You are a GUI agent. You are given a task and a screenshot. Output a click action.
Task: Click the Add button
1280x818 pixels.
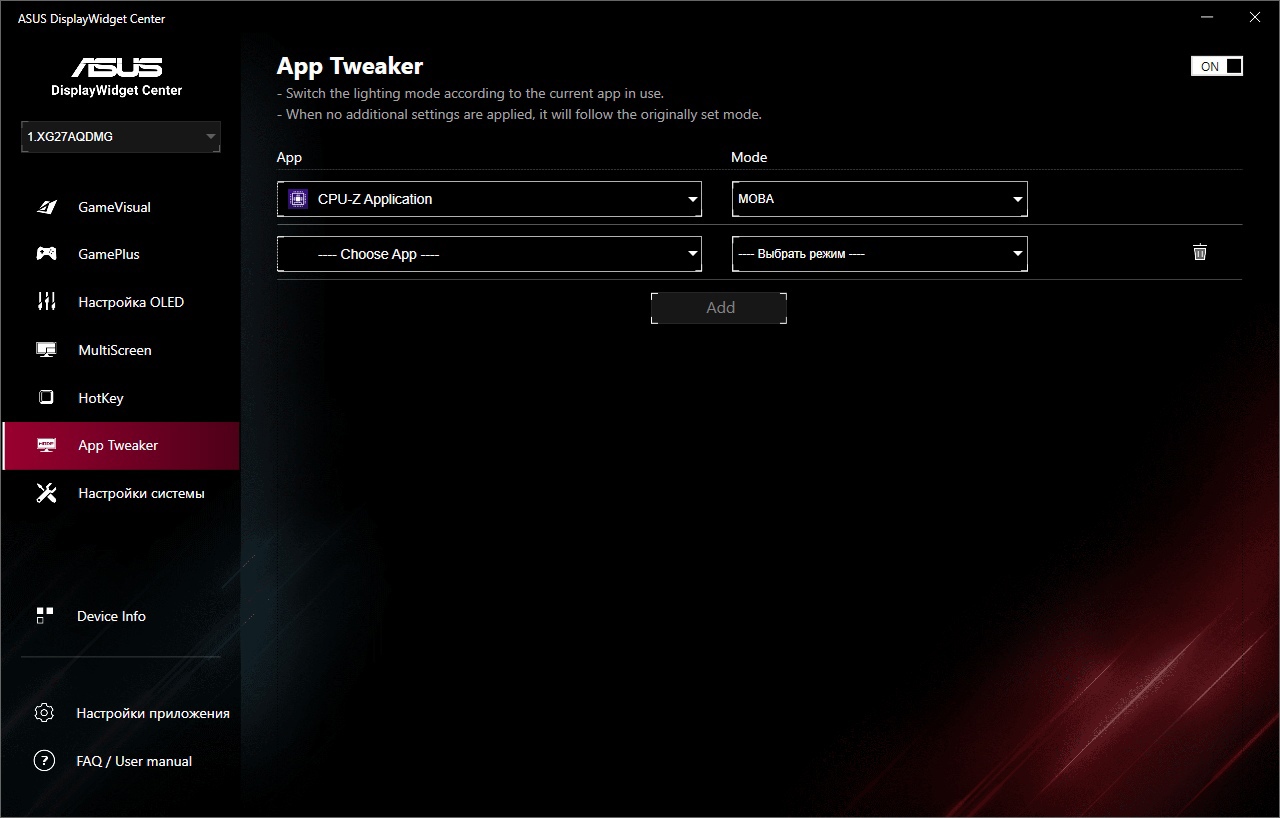tap(719, 308)
